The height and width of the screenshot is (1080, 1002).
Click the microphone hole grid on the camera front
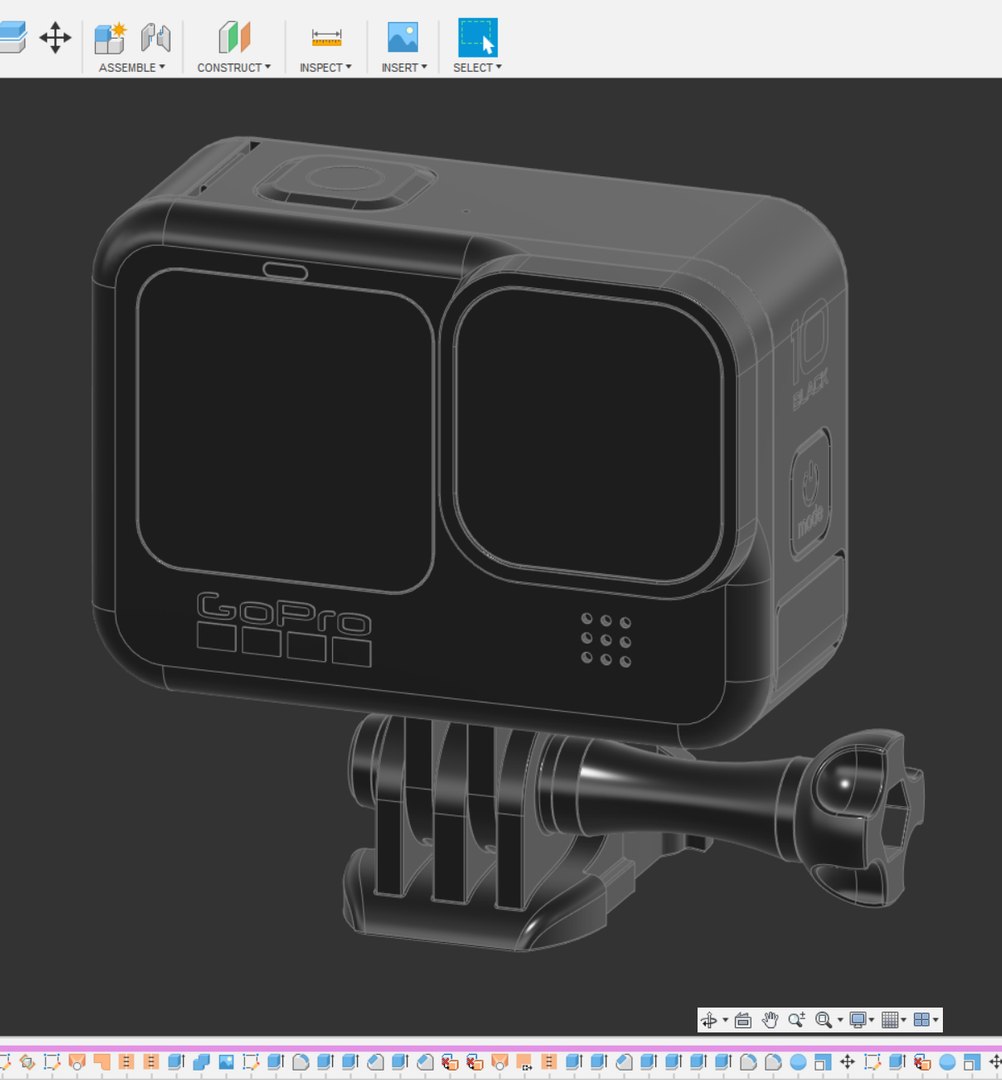[x=606, y=641]
